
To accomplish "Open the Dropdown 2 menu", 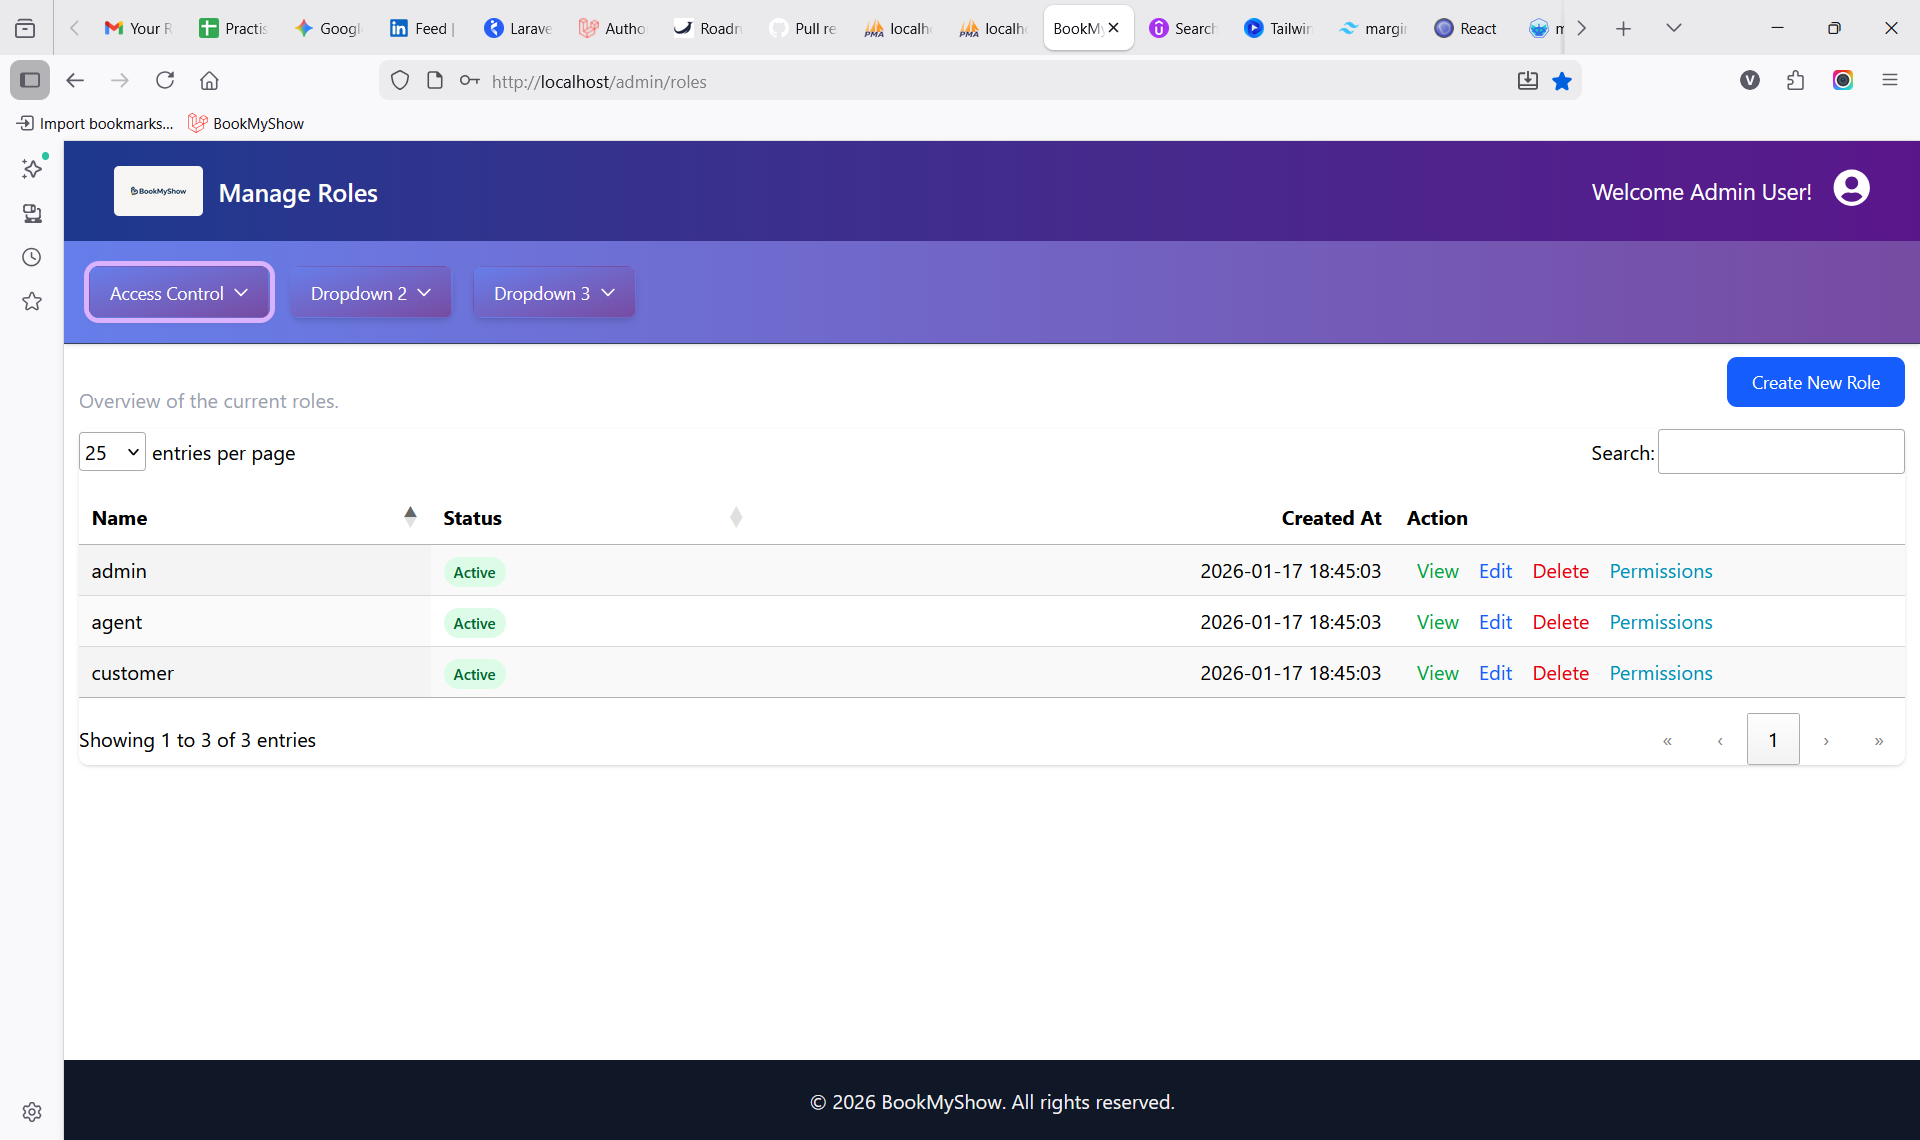I will coord(370,293).
